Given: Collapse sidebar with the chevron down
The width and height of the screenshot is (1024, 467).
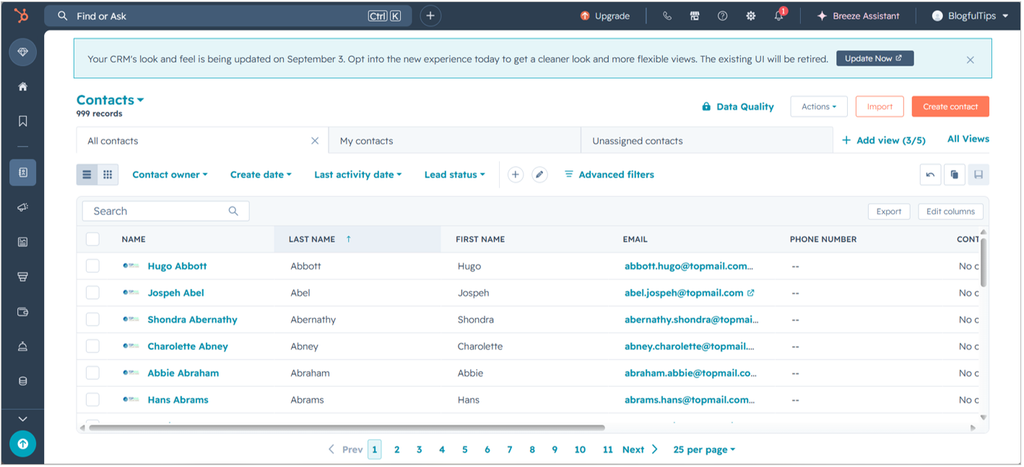Looking at the screenshot, I should click(23, 419).
